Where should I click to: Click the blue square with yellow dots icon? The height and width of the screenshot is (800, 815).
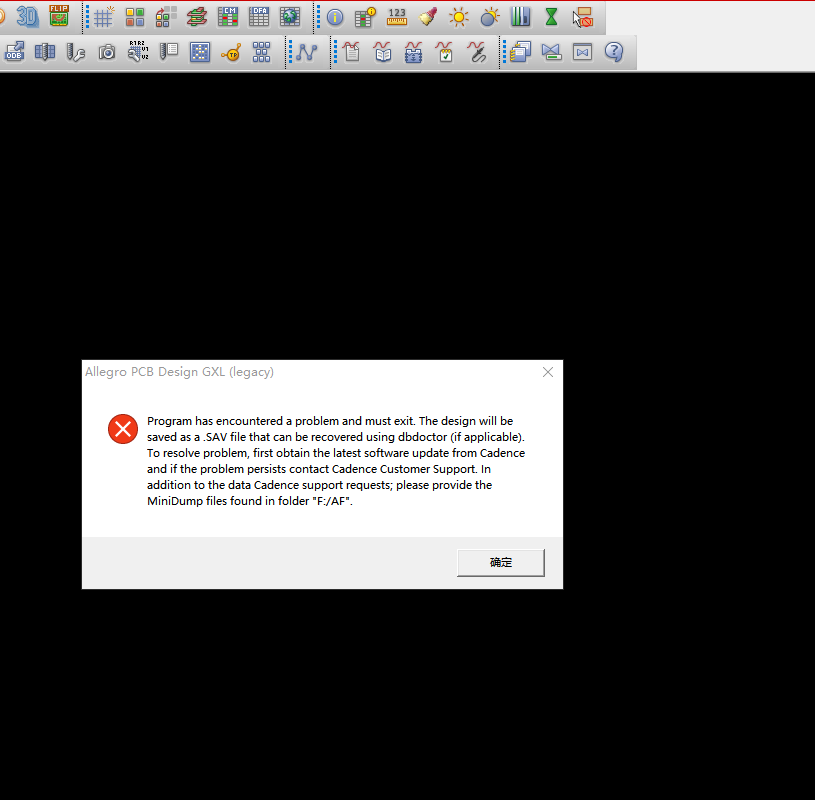click(200, 52)
